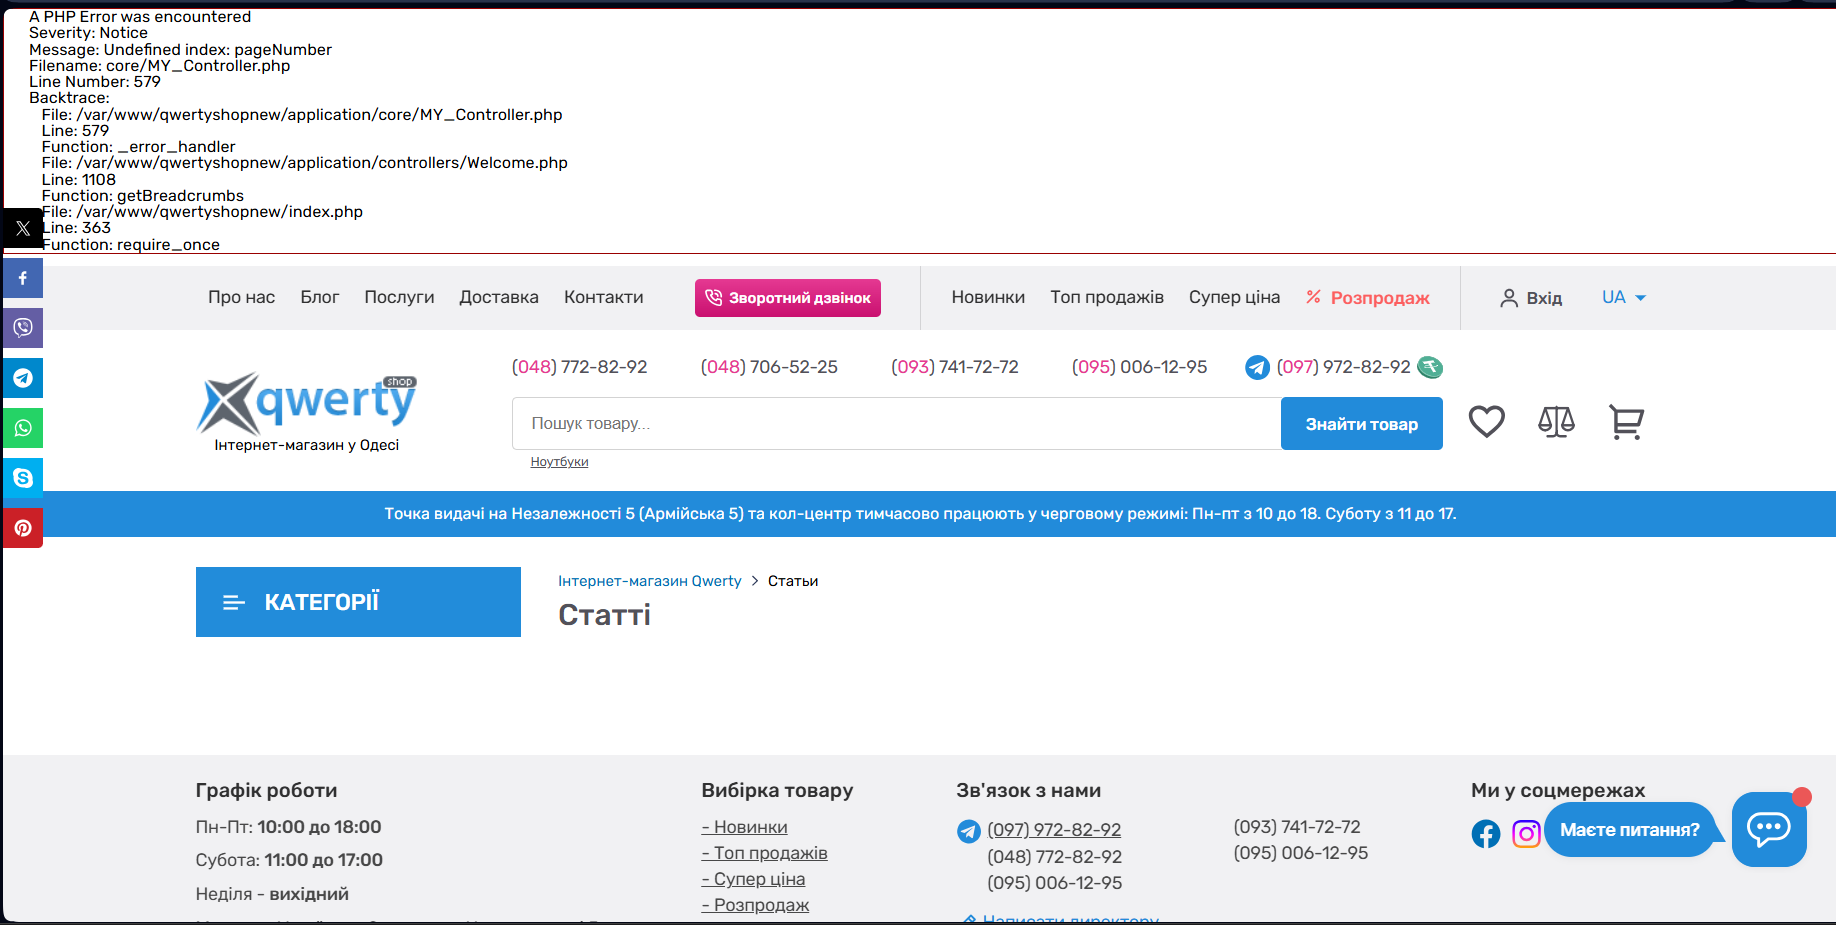This screenshot has width=1836, height=925.
Task: Share via Skype sidebar icon
Action: tap(23, 478)
